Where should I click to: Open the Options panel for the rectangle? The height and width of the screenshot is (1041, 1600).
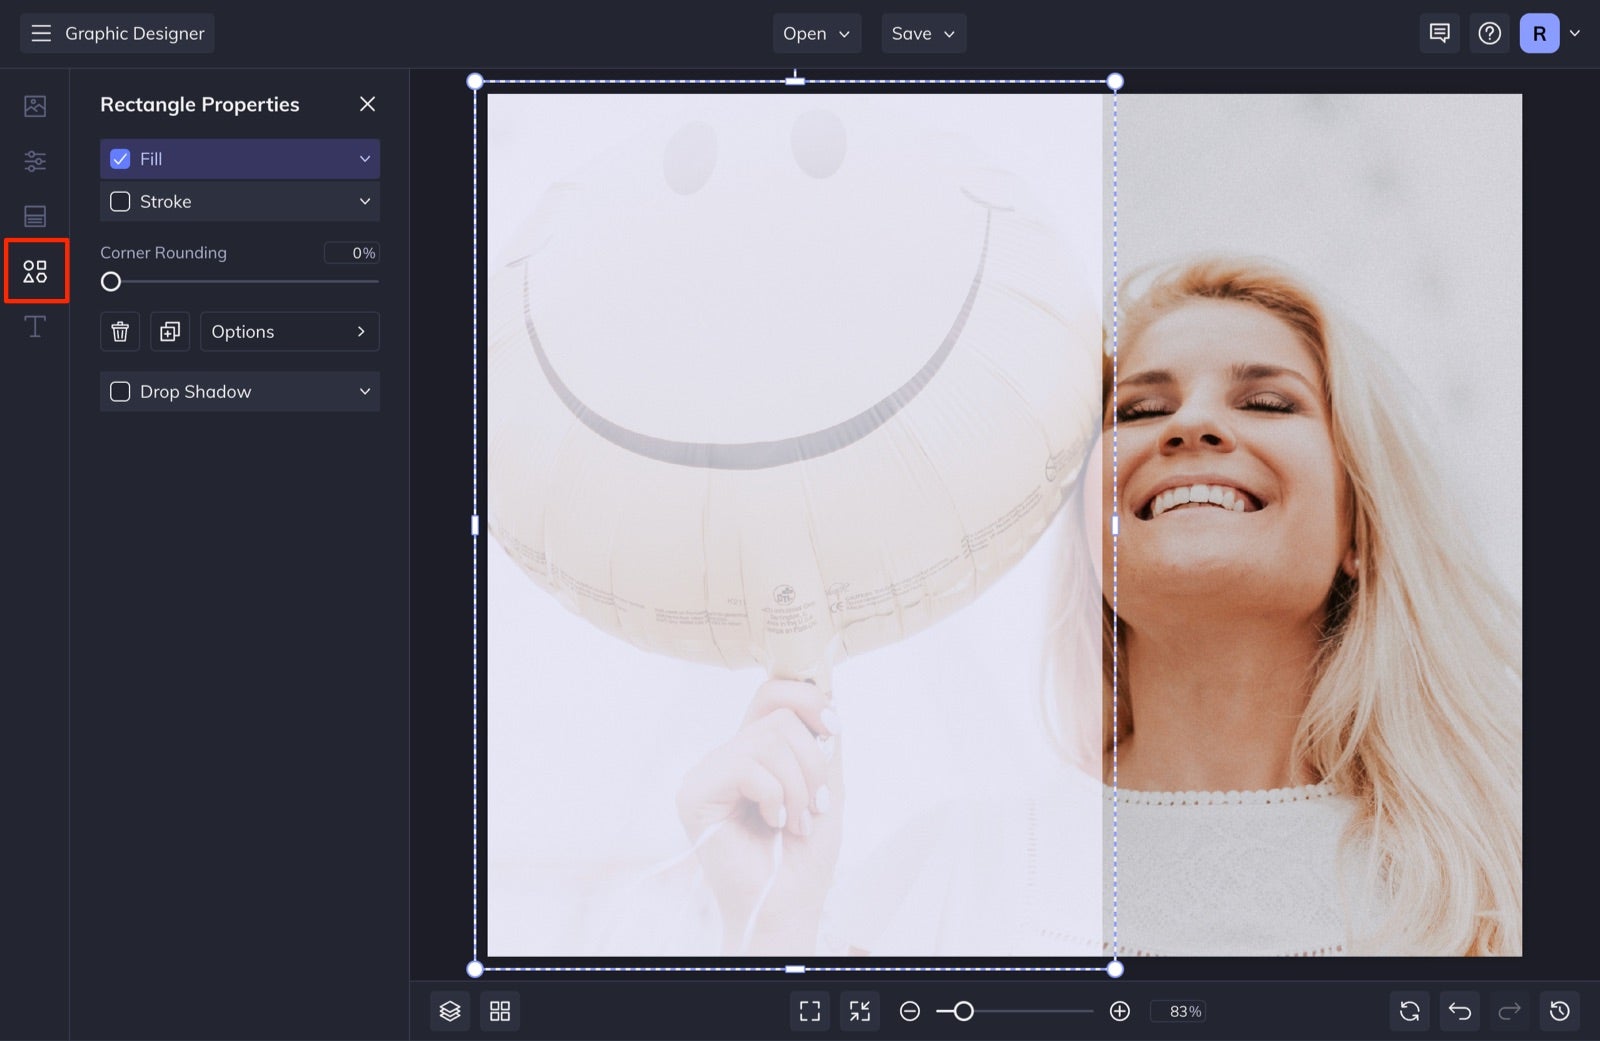289,331
